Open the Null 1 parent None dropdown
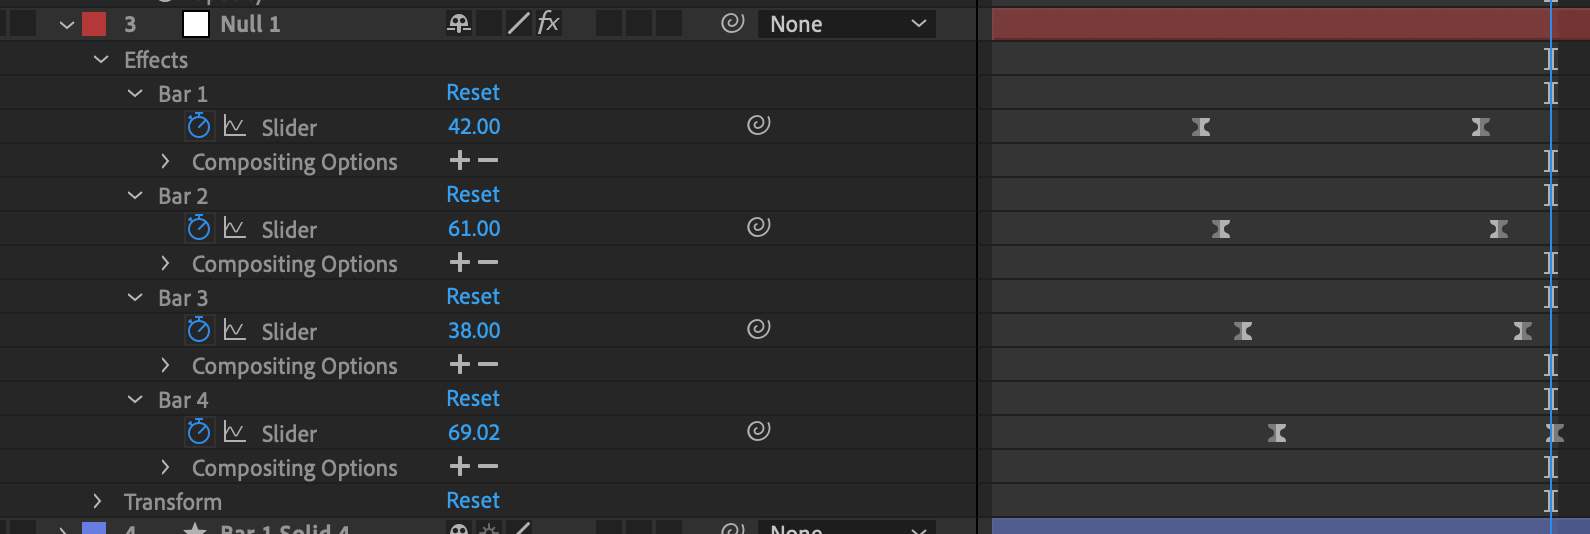Screen dimensions: 1590x534 click(847, 24)
